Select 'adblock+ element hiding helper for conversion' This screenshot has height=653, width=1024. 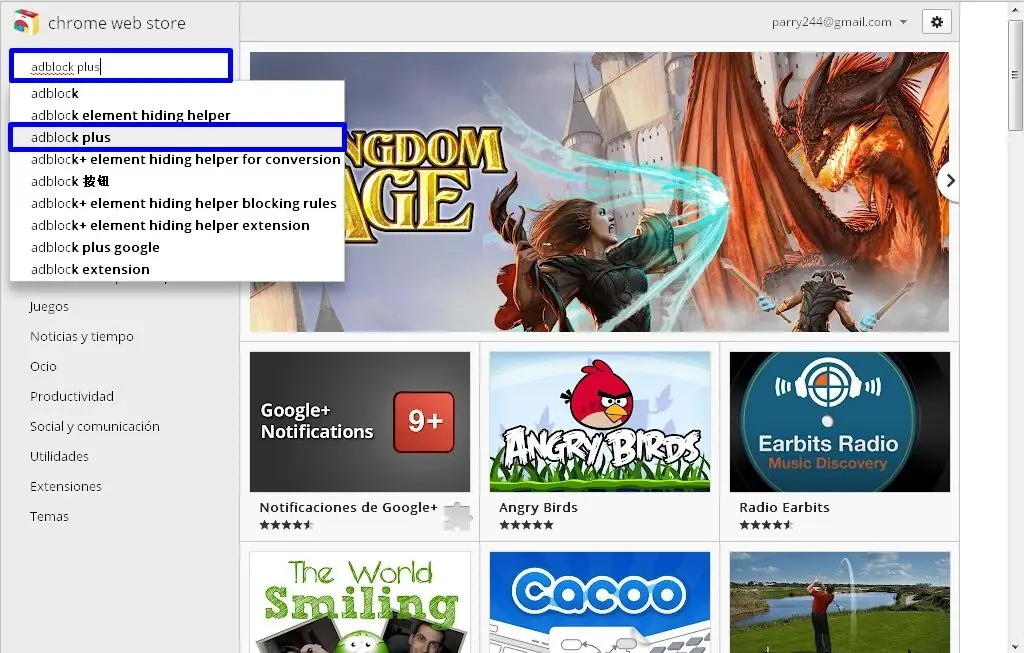tap(177, 159)
